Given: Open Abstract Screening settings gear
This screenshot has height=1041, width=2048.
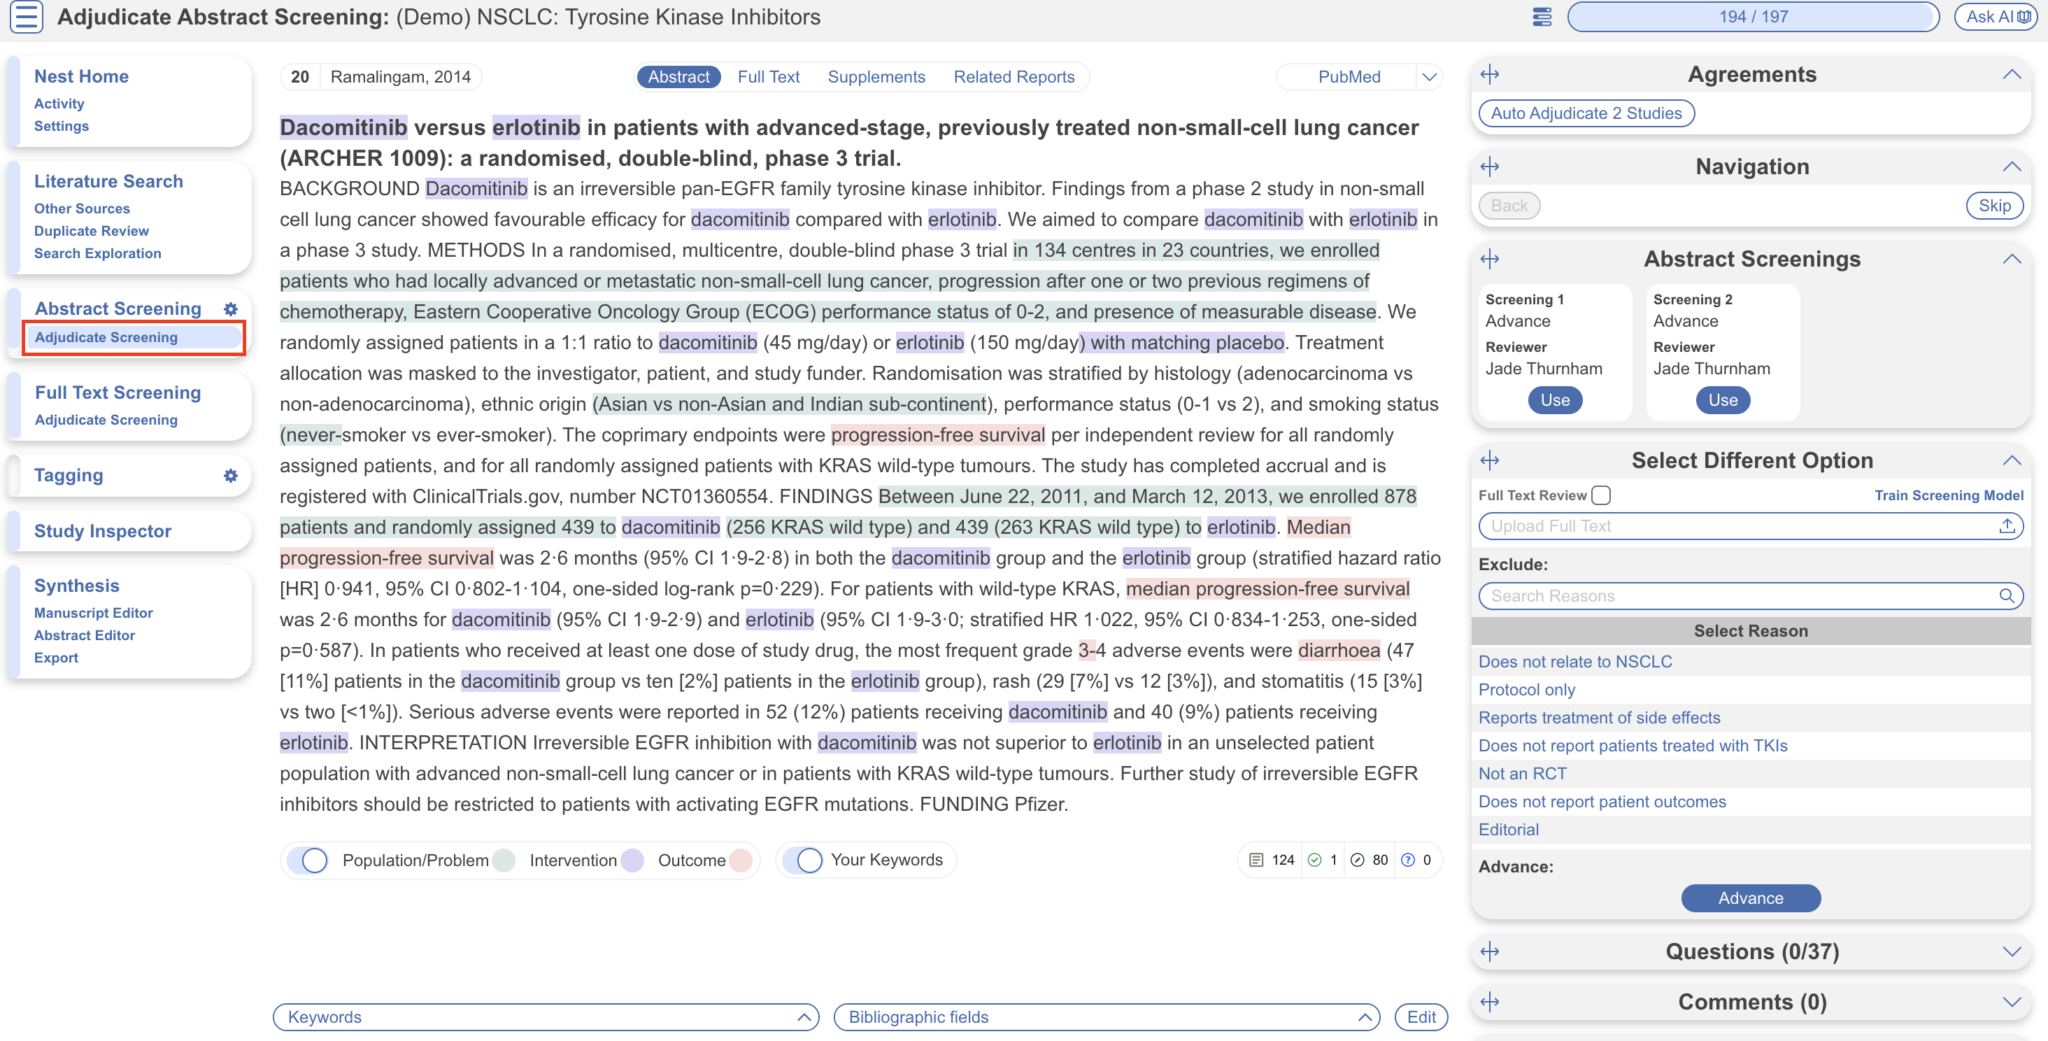Looking at the screenshot, I should [230, 309].
